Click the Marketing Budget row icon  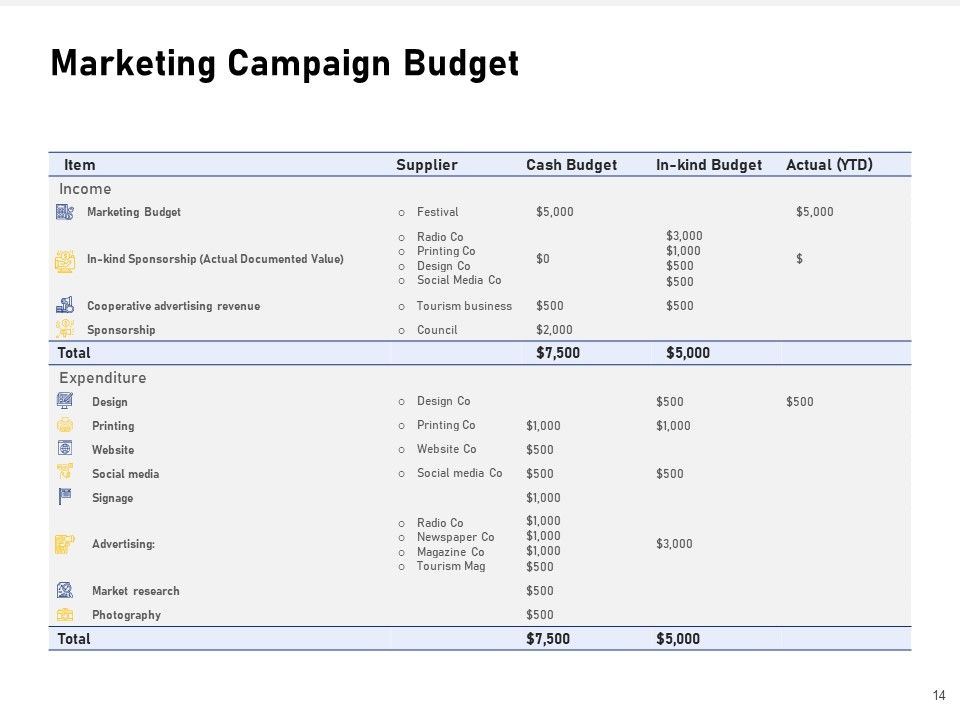(65, 212)
